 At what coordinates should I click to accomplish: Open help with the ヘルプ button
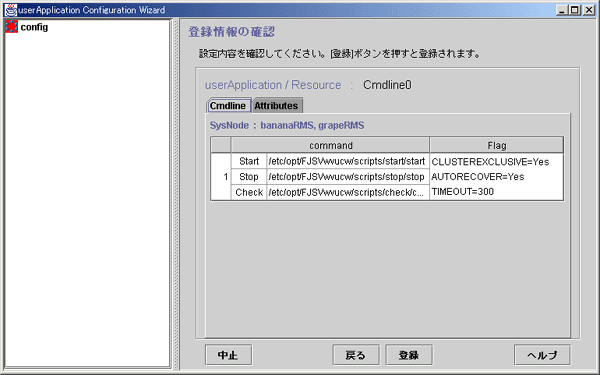[x=542, y=355]
